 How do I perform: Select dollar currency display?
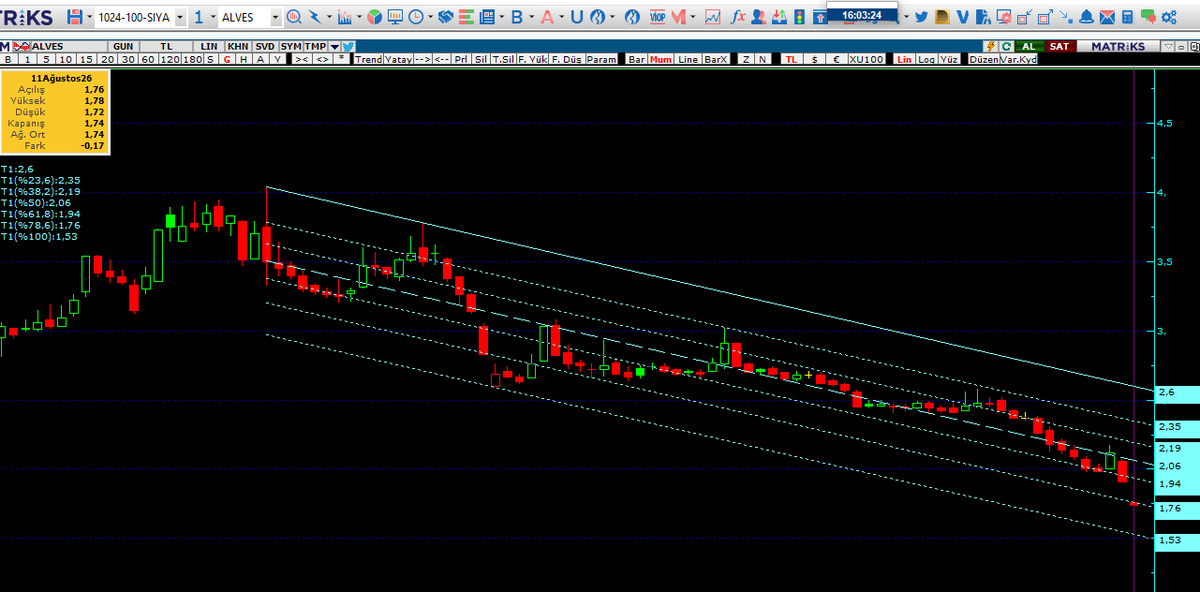pyautogui.click(x=814, y=59)
